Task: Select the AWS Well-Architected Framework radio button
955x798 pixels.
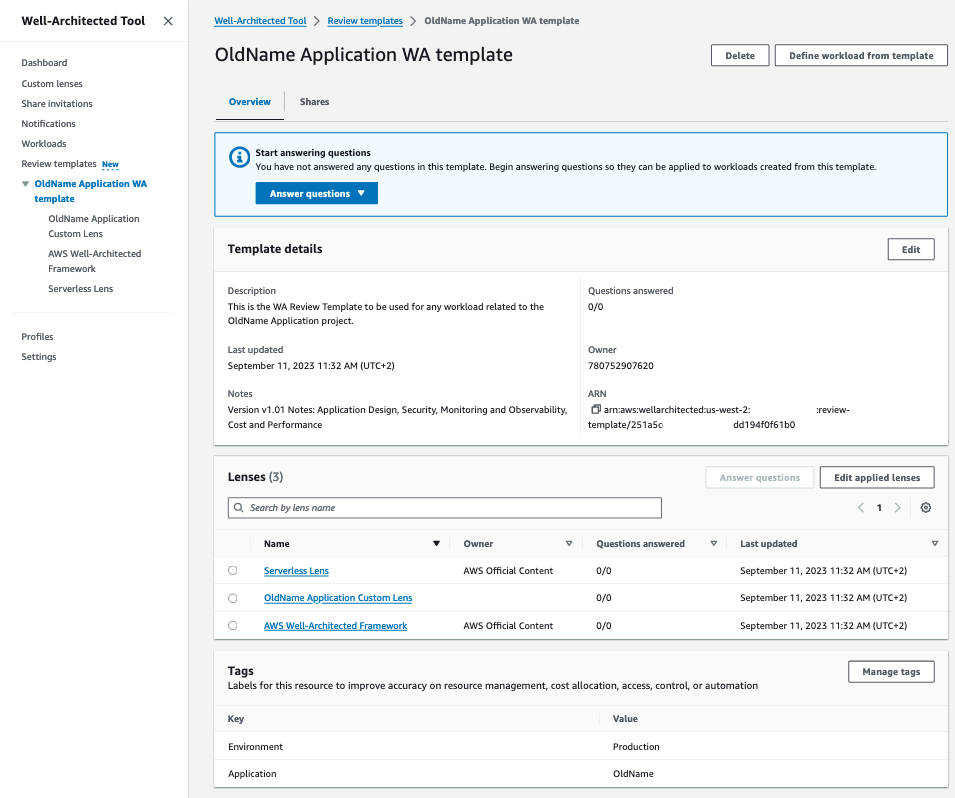Action: click(231, 624)
